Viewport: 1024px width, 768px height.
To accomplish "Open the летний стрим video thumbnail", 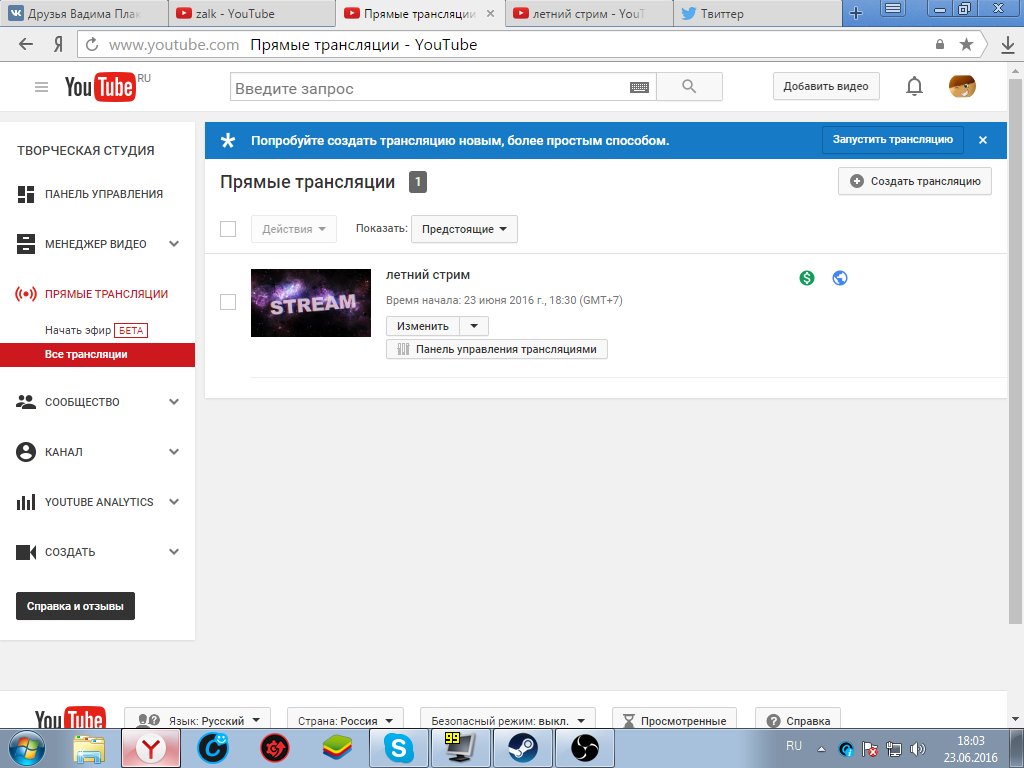I will click(x=310, y=303).
